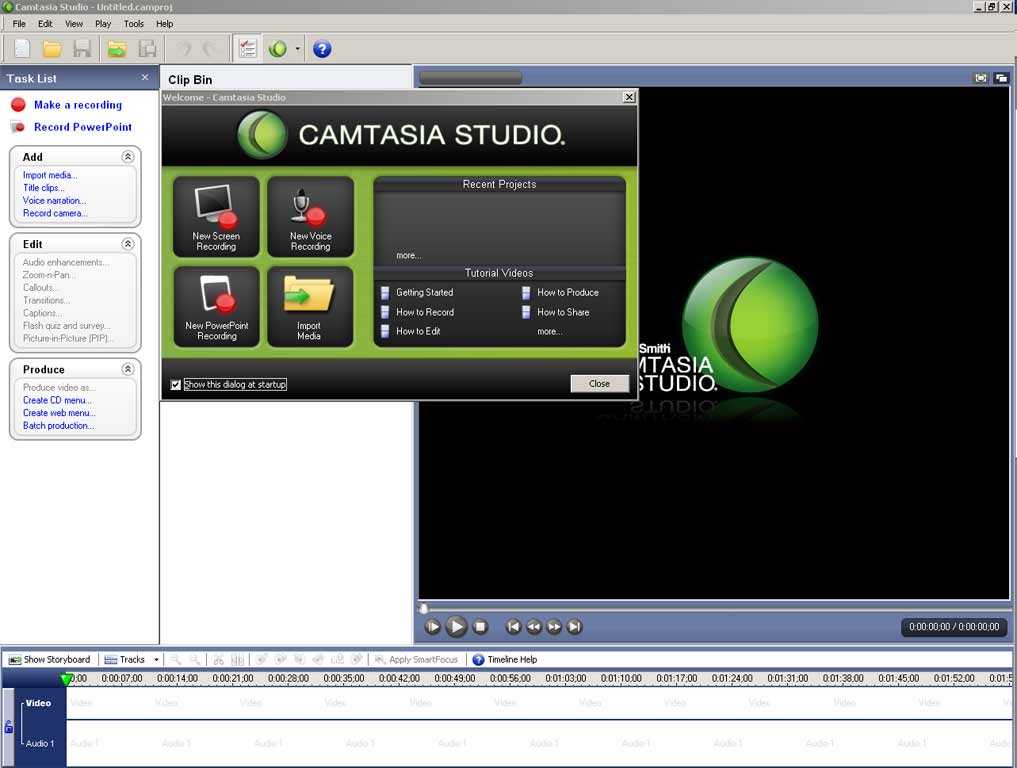Click the 0:00:28;00 mark on timeline ruler
The width and height of the screenshot is (1017, 768).
pyautogui.click(x=288, y=678)
